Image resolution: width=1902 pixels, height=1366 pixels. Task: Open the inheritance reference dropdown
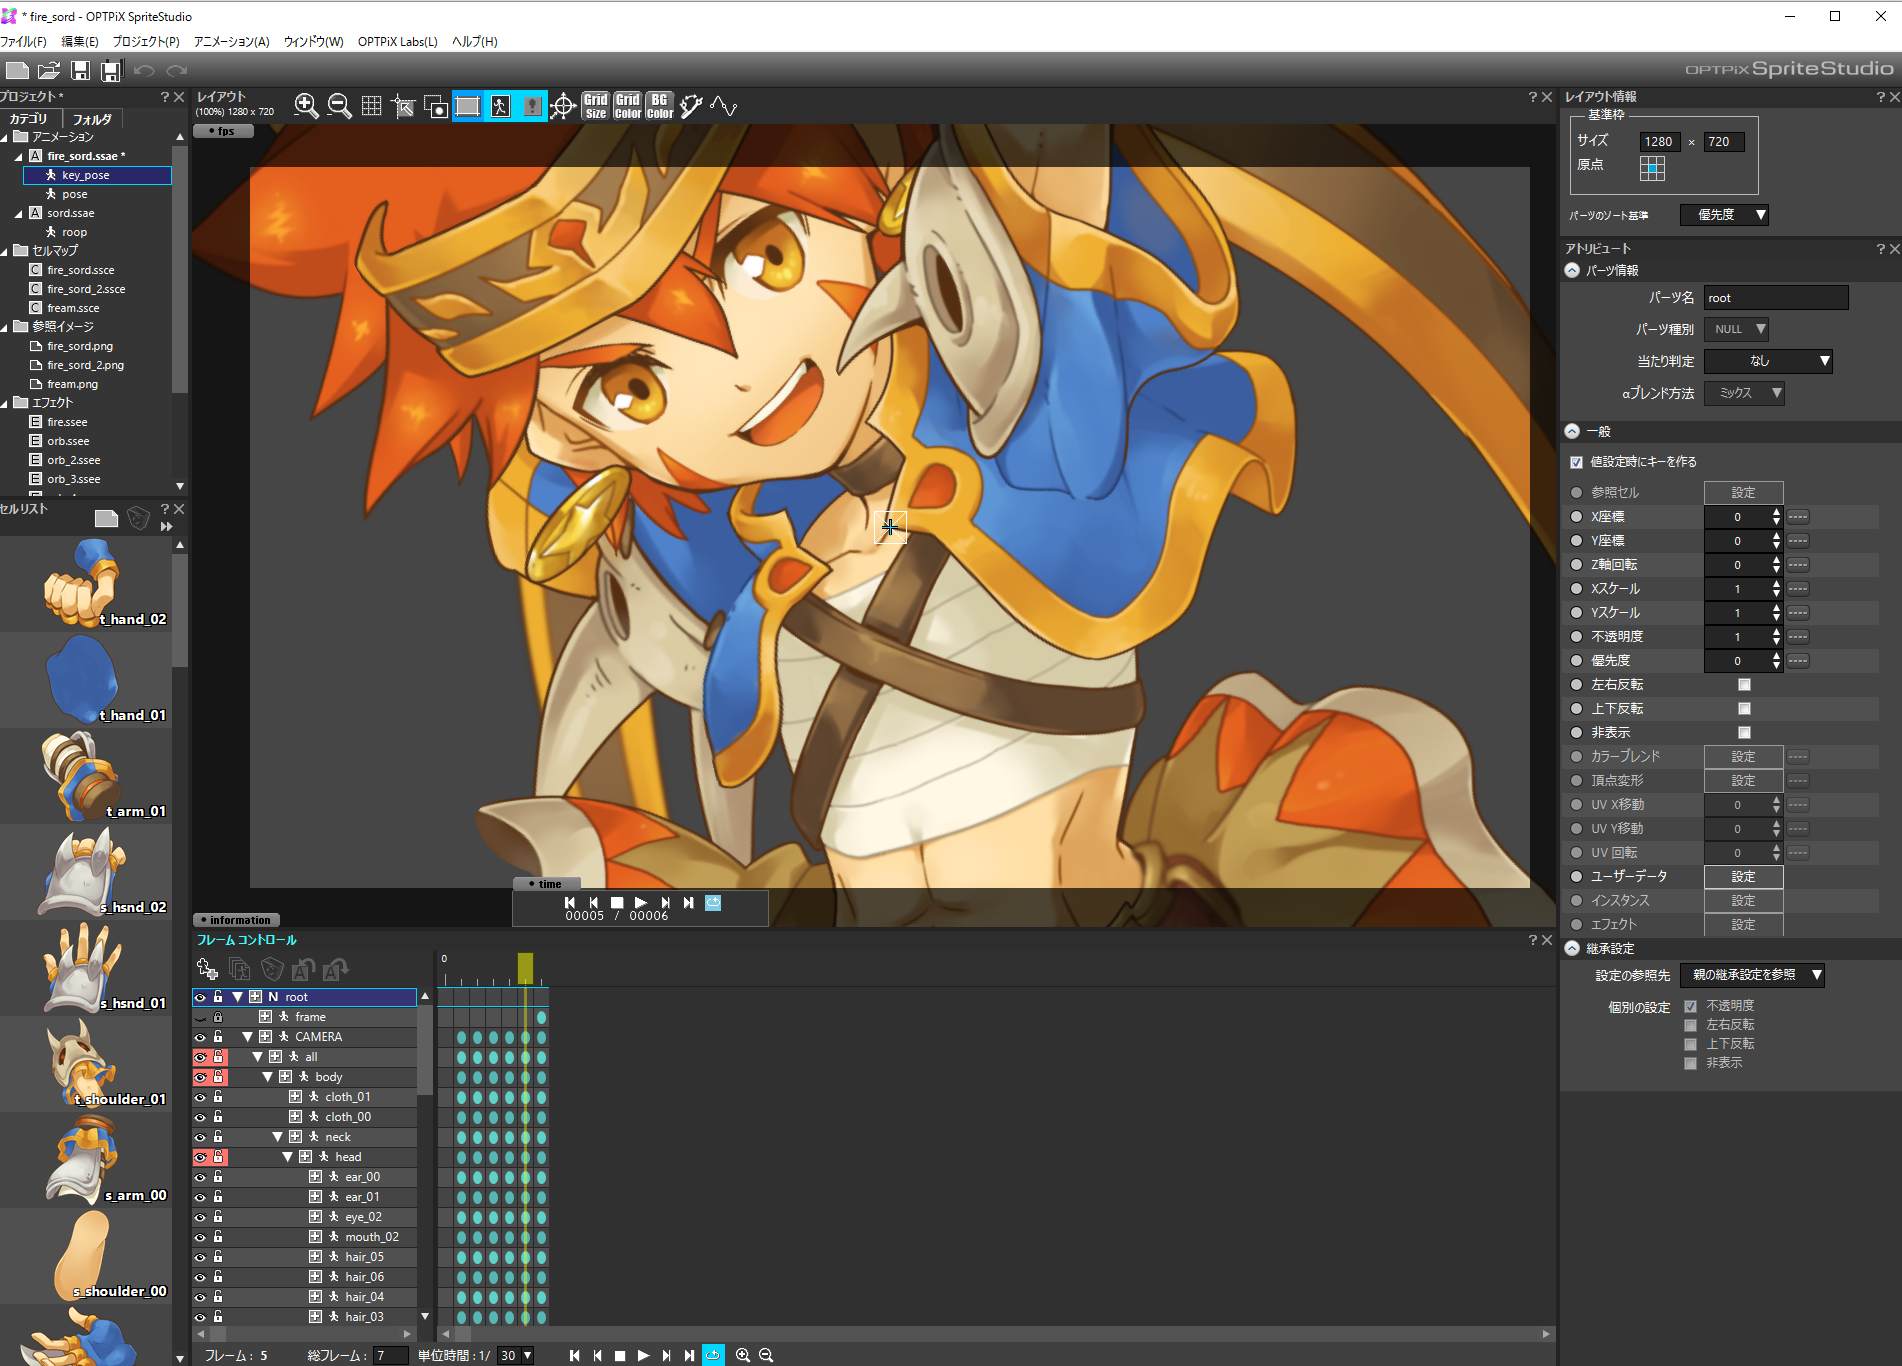1753,975
